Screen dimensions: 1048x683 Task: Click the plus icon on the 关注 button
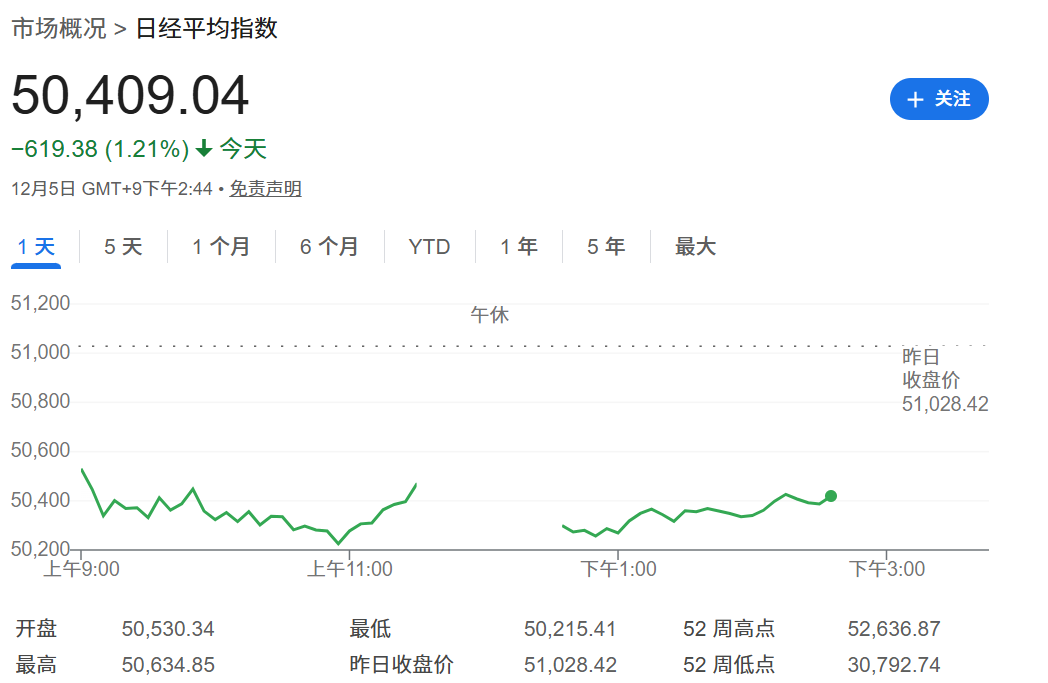pos(915,99)
